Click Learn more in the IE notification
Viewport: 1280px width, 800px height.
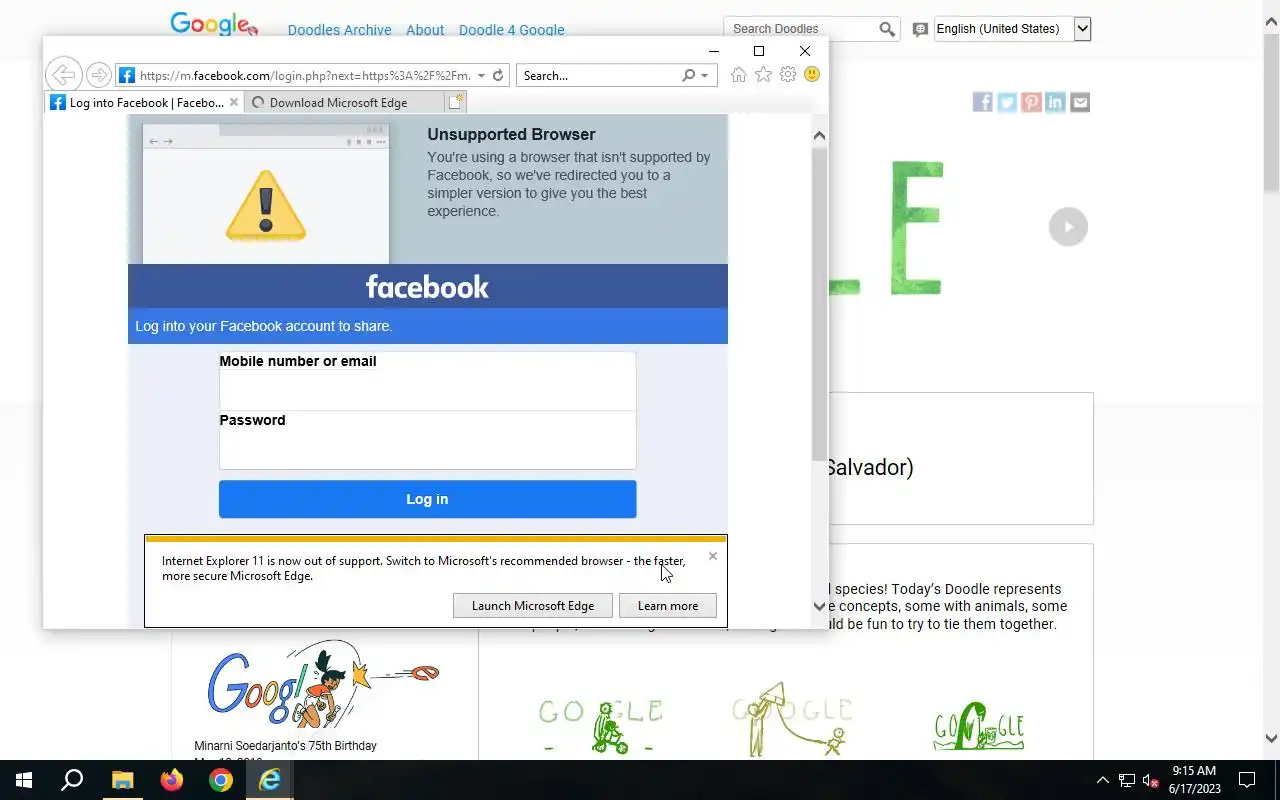click(668, 605)
